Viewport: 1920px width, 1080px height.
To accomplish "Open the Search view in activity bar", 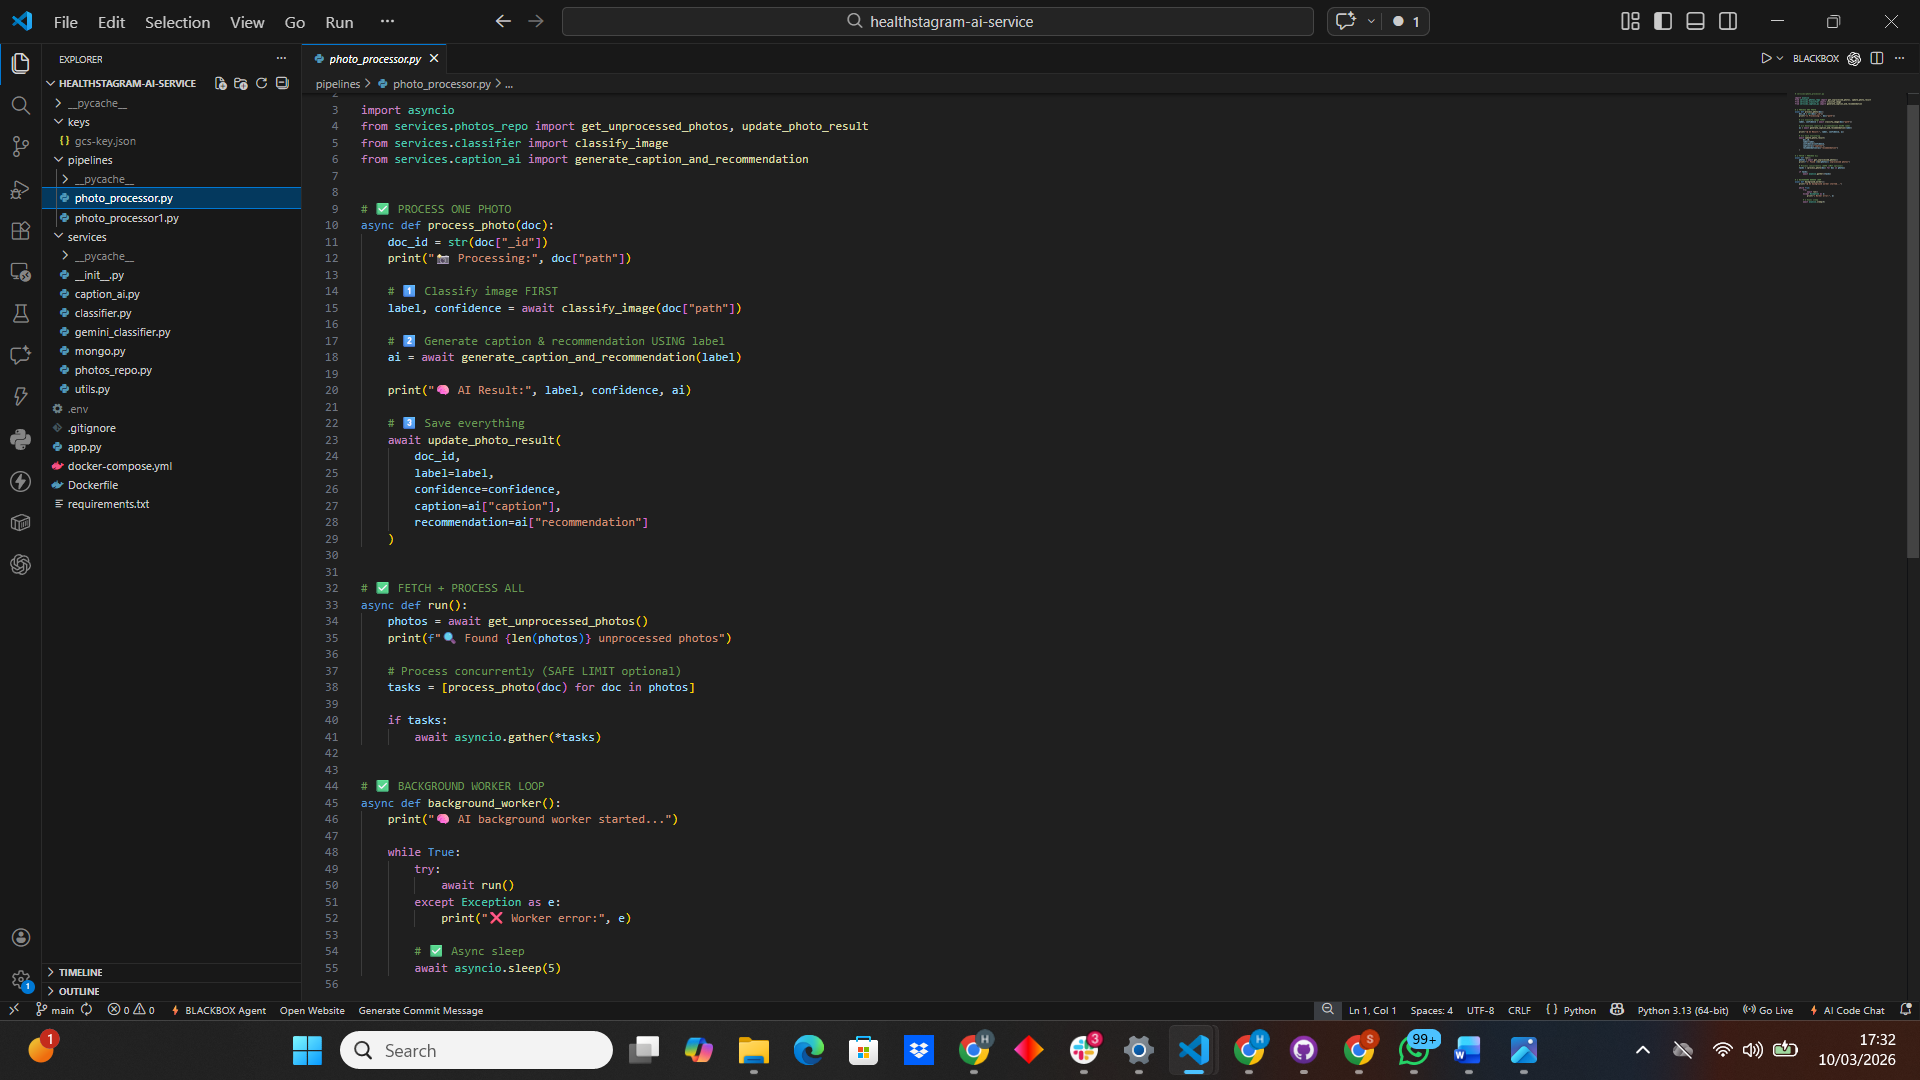I will coord(20,105).
